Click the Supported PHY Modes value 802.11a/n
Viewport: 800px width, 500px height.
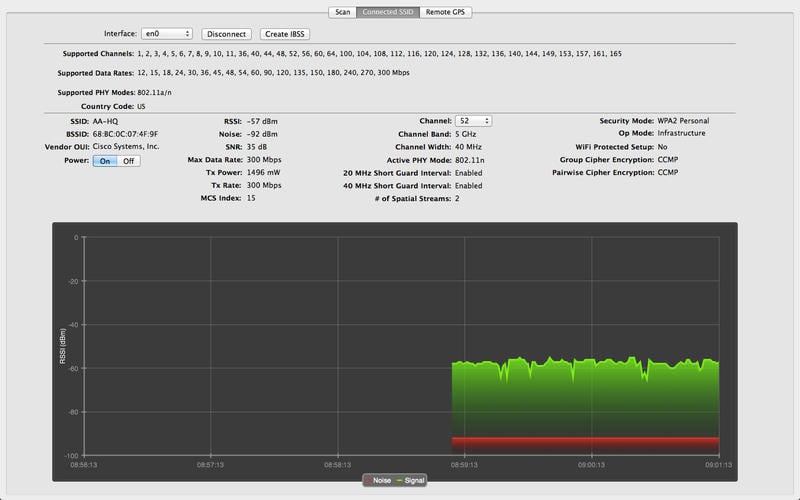click(x=154, y=92)
